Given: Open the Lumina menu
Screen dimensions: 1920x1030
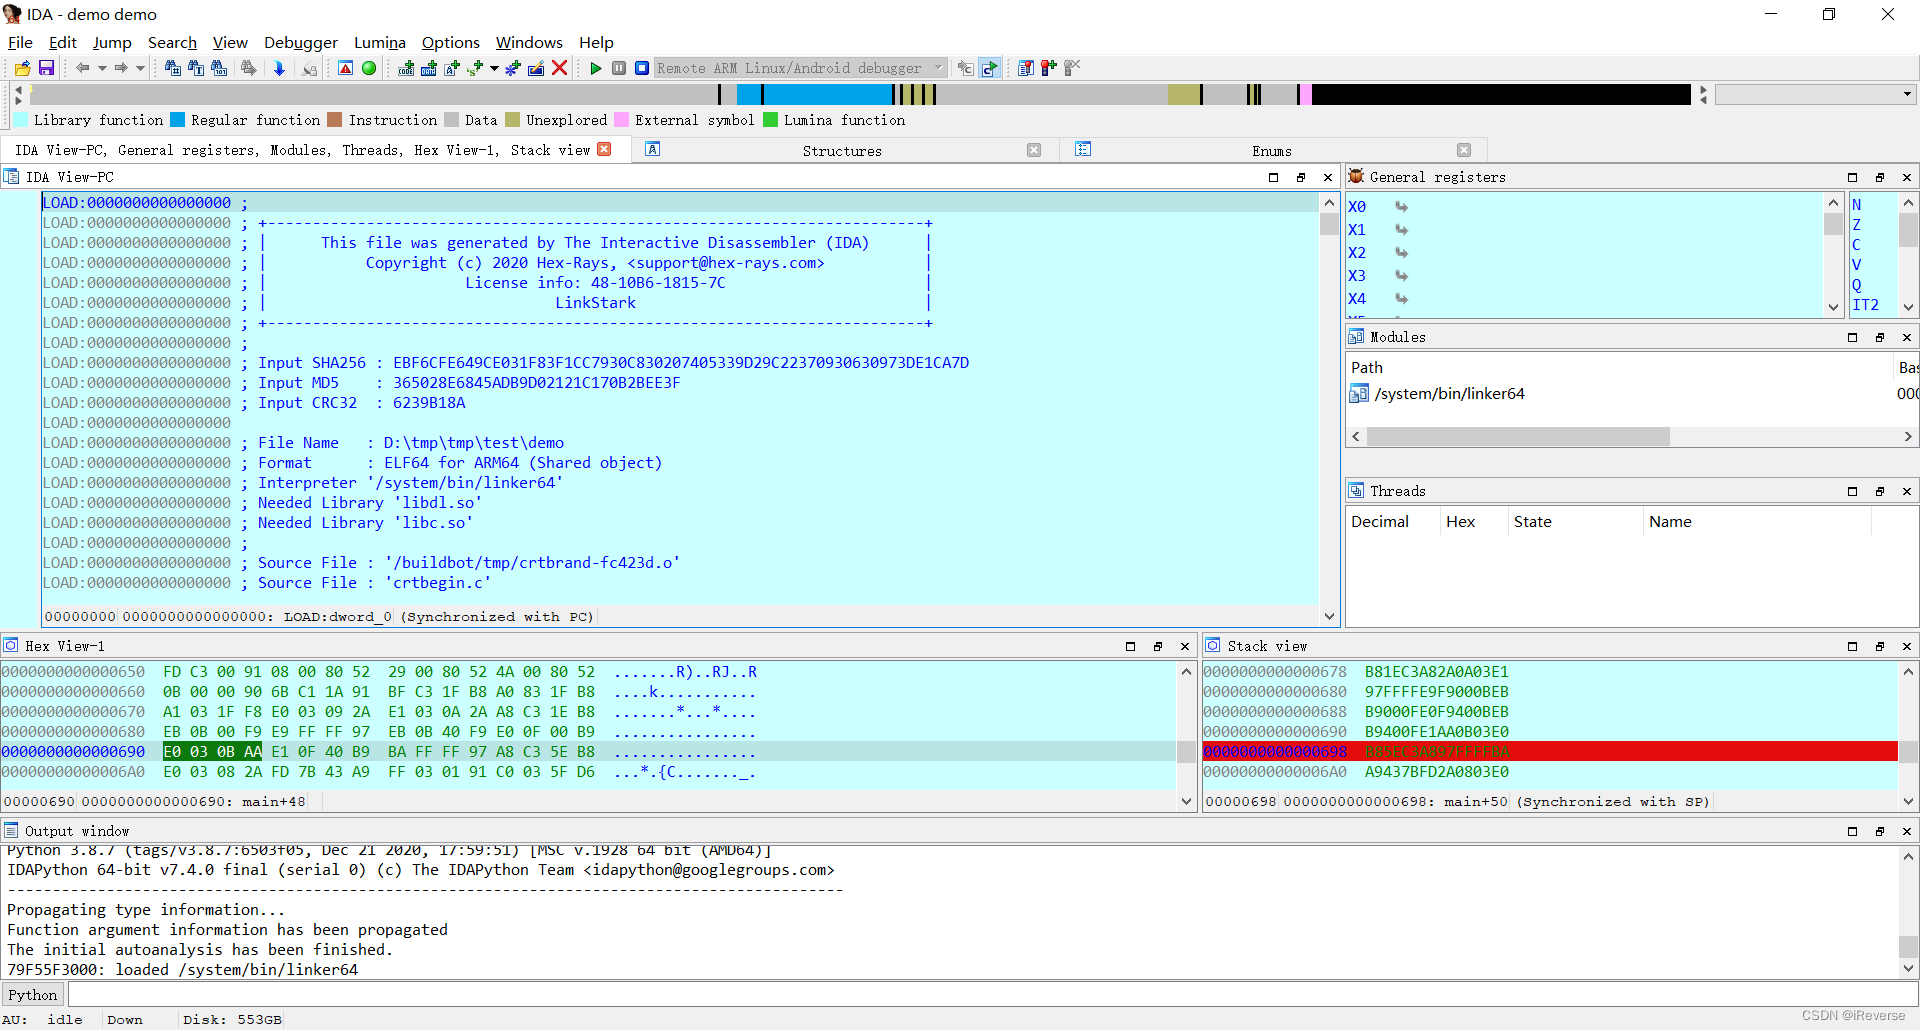Looking at the screenshot, I should (380, 42).
